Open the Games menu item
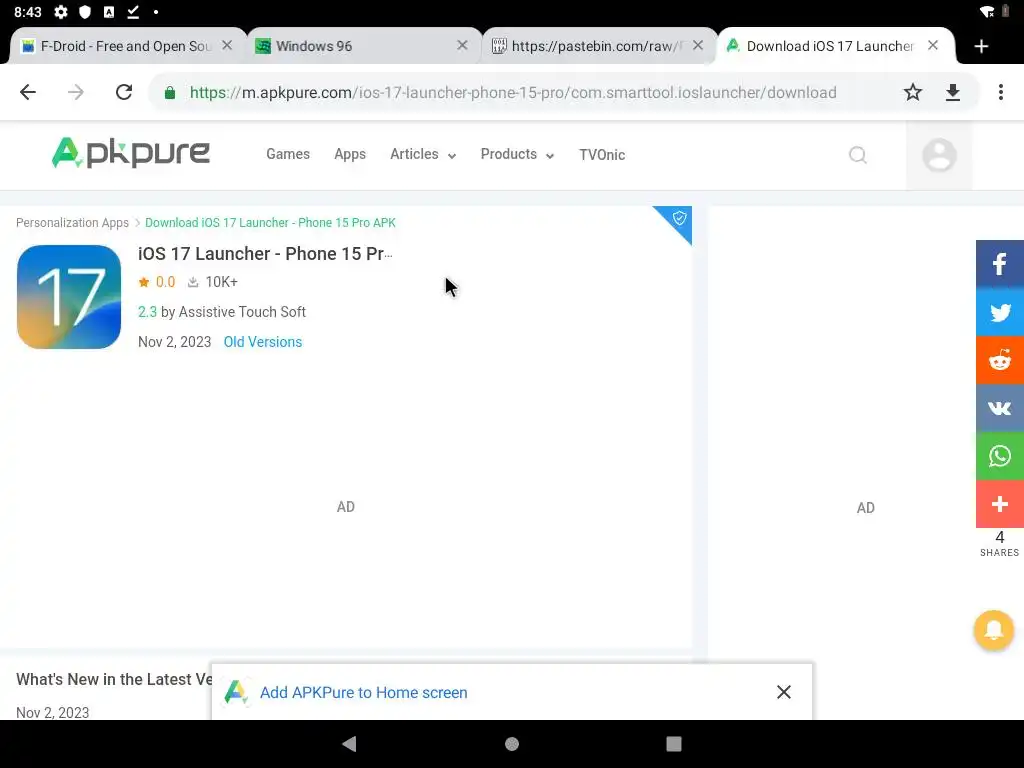Screen dimensions: 1024x768 coord(288,154)
